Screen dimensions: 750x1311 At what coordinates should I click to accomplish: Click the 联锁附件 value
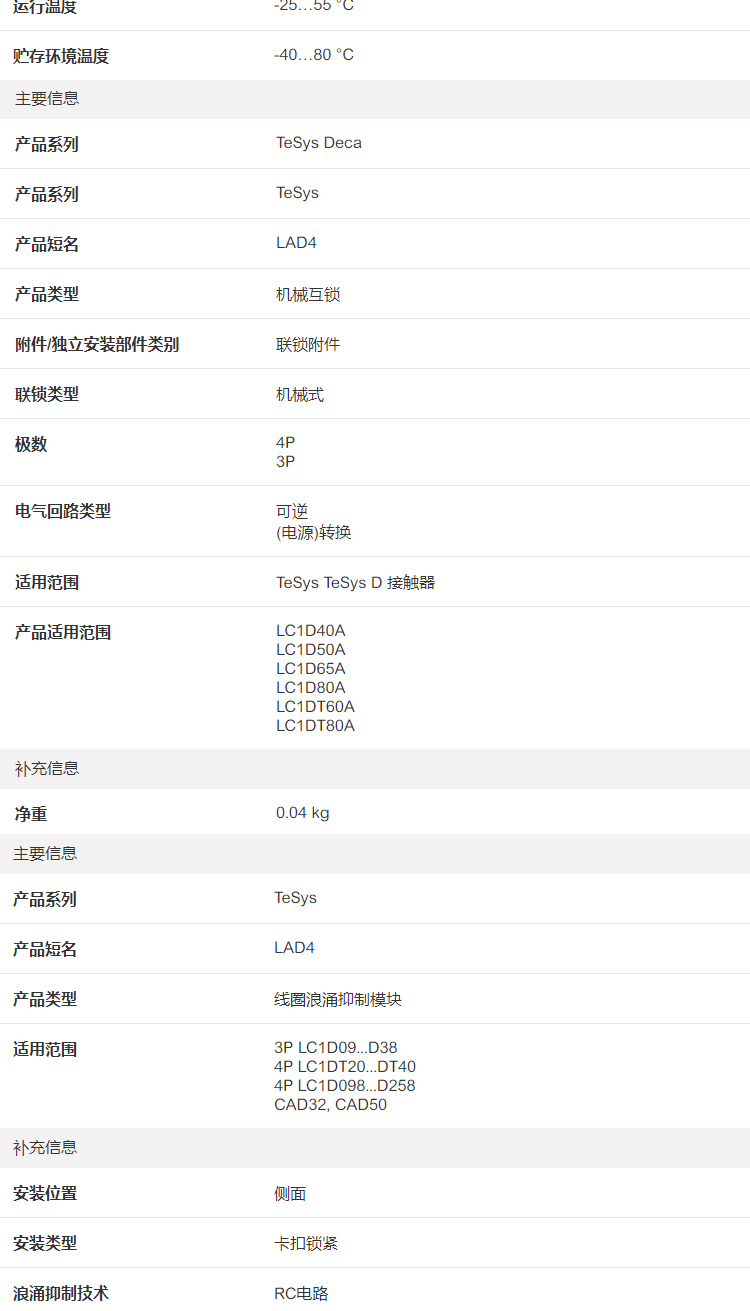coord(308,344)
